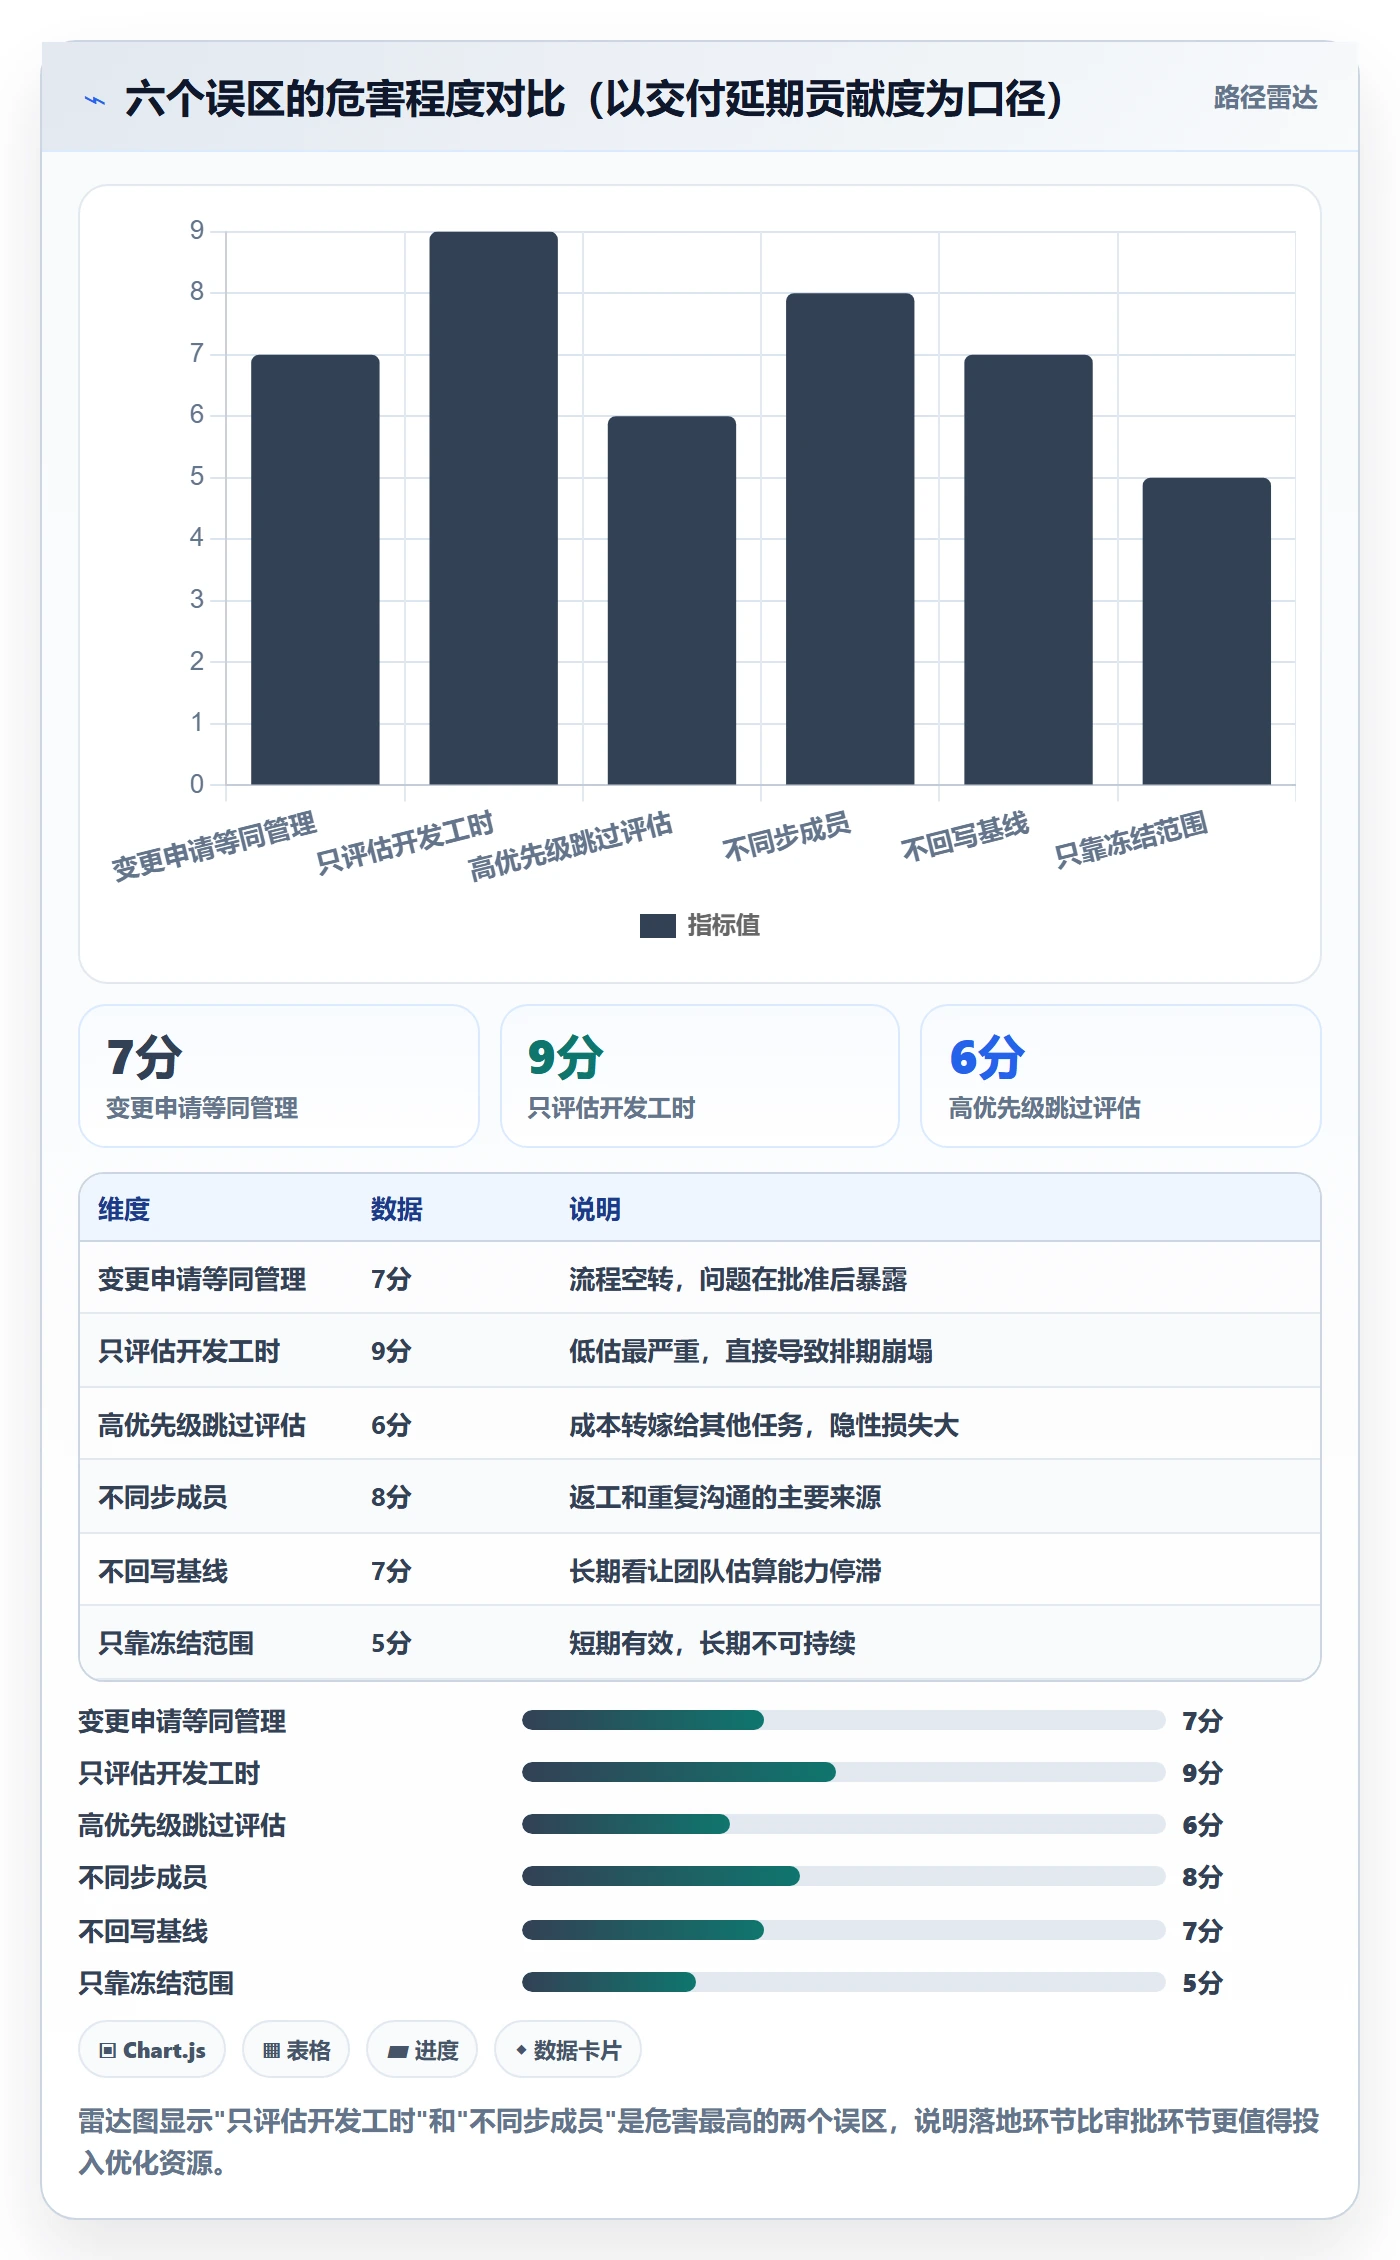Click the 只靠冻结范围 progress bar
1400x2260 pixels.
tap(843, 1982)
